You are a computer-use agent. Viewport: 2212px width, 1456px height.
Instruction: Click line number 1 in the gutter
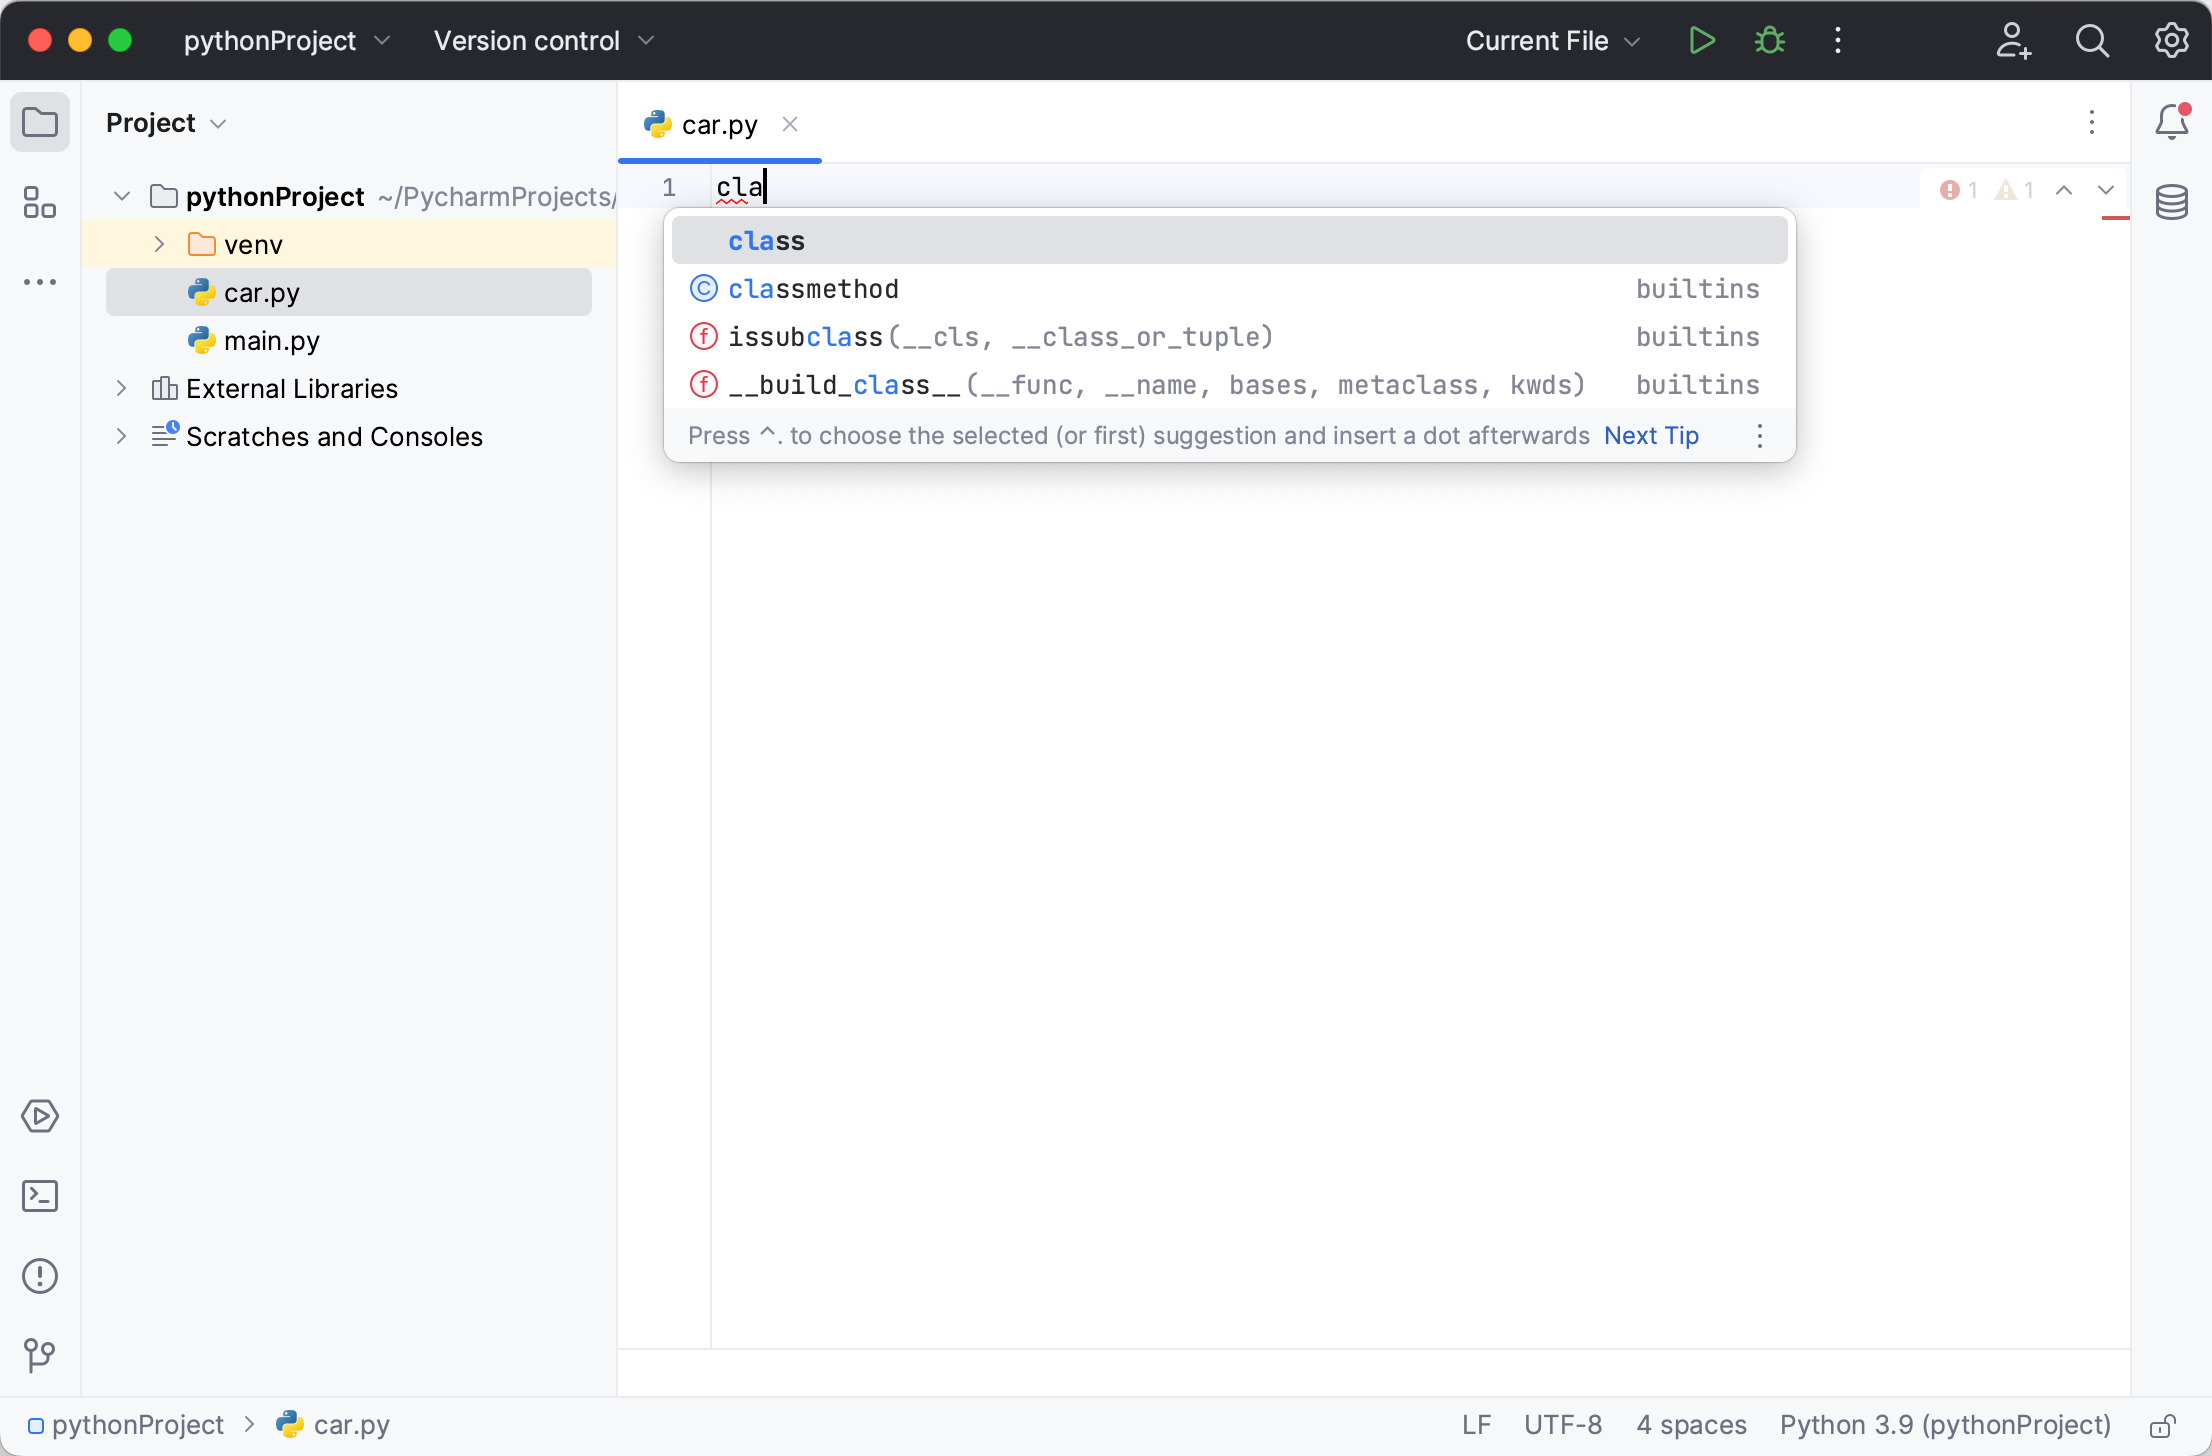pyautogui.click(x=669, y=187)
